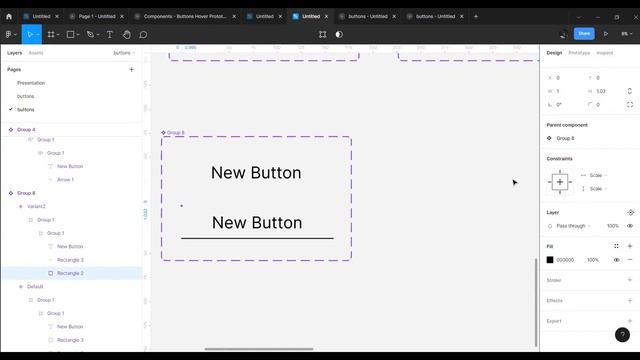The image size is (640, 360).
Task: Select the Rectangle shape tool
Action: (70, 35)
